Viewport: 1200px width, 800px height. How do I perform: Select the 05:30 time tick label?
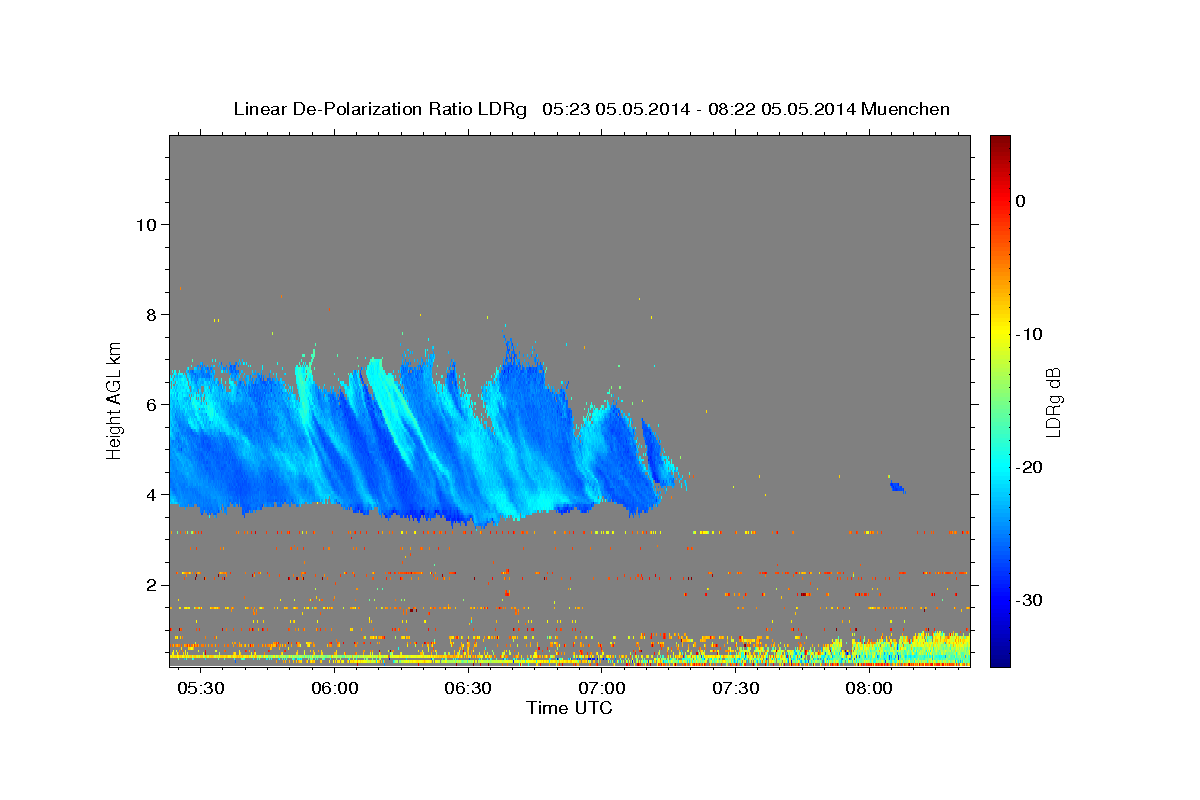(x=201, y=690)
